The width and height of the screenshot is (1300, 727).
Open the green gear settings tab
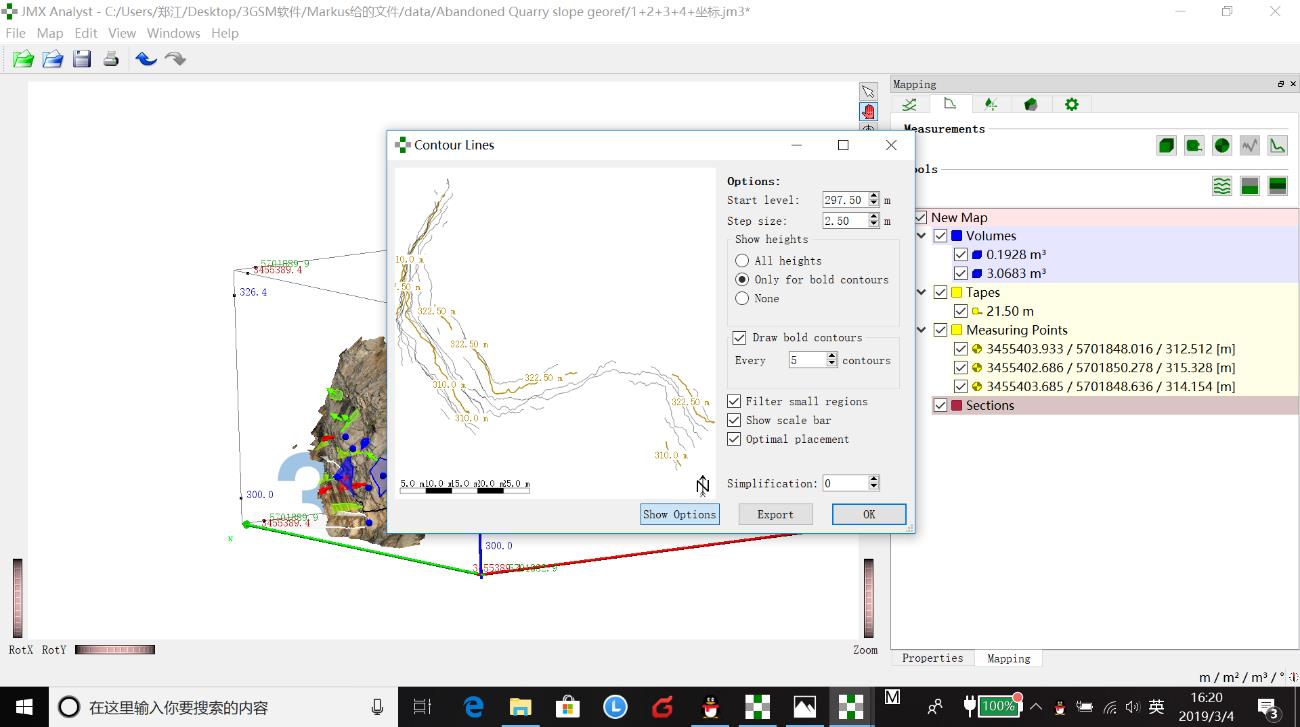tap(1071, 104)
